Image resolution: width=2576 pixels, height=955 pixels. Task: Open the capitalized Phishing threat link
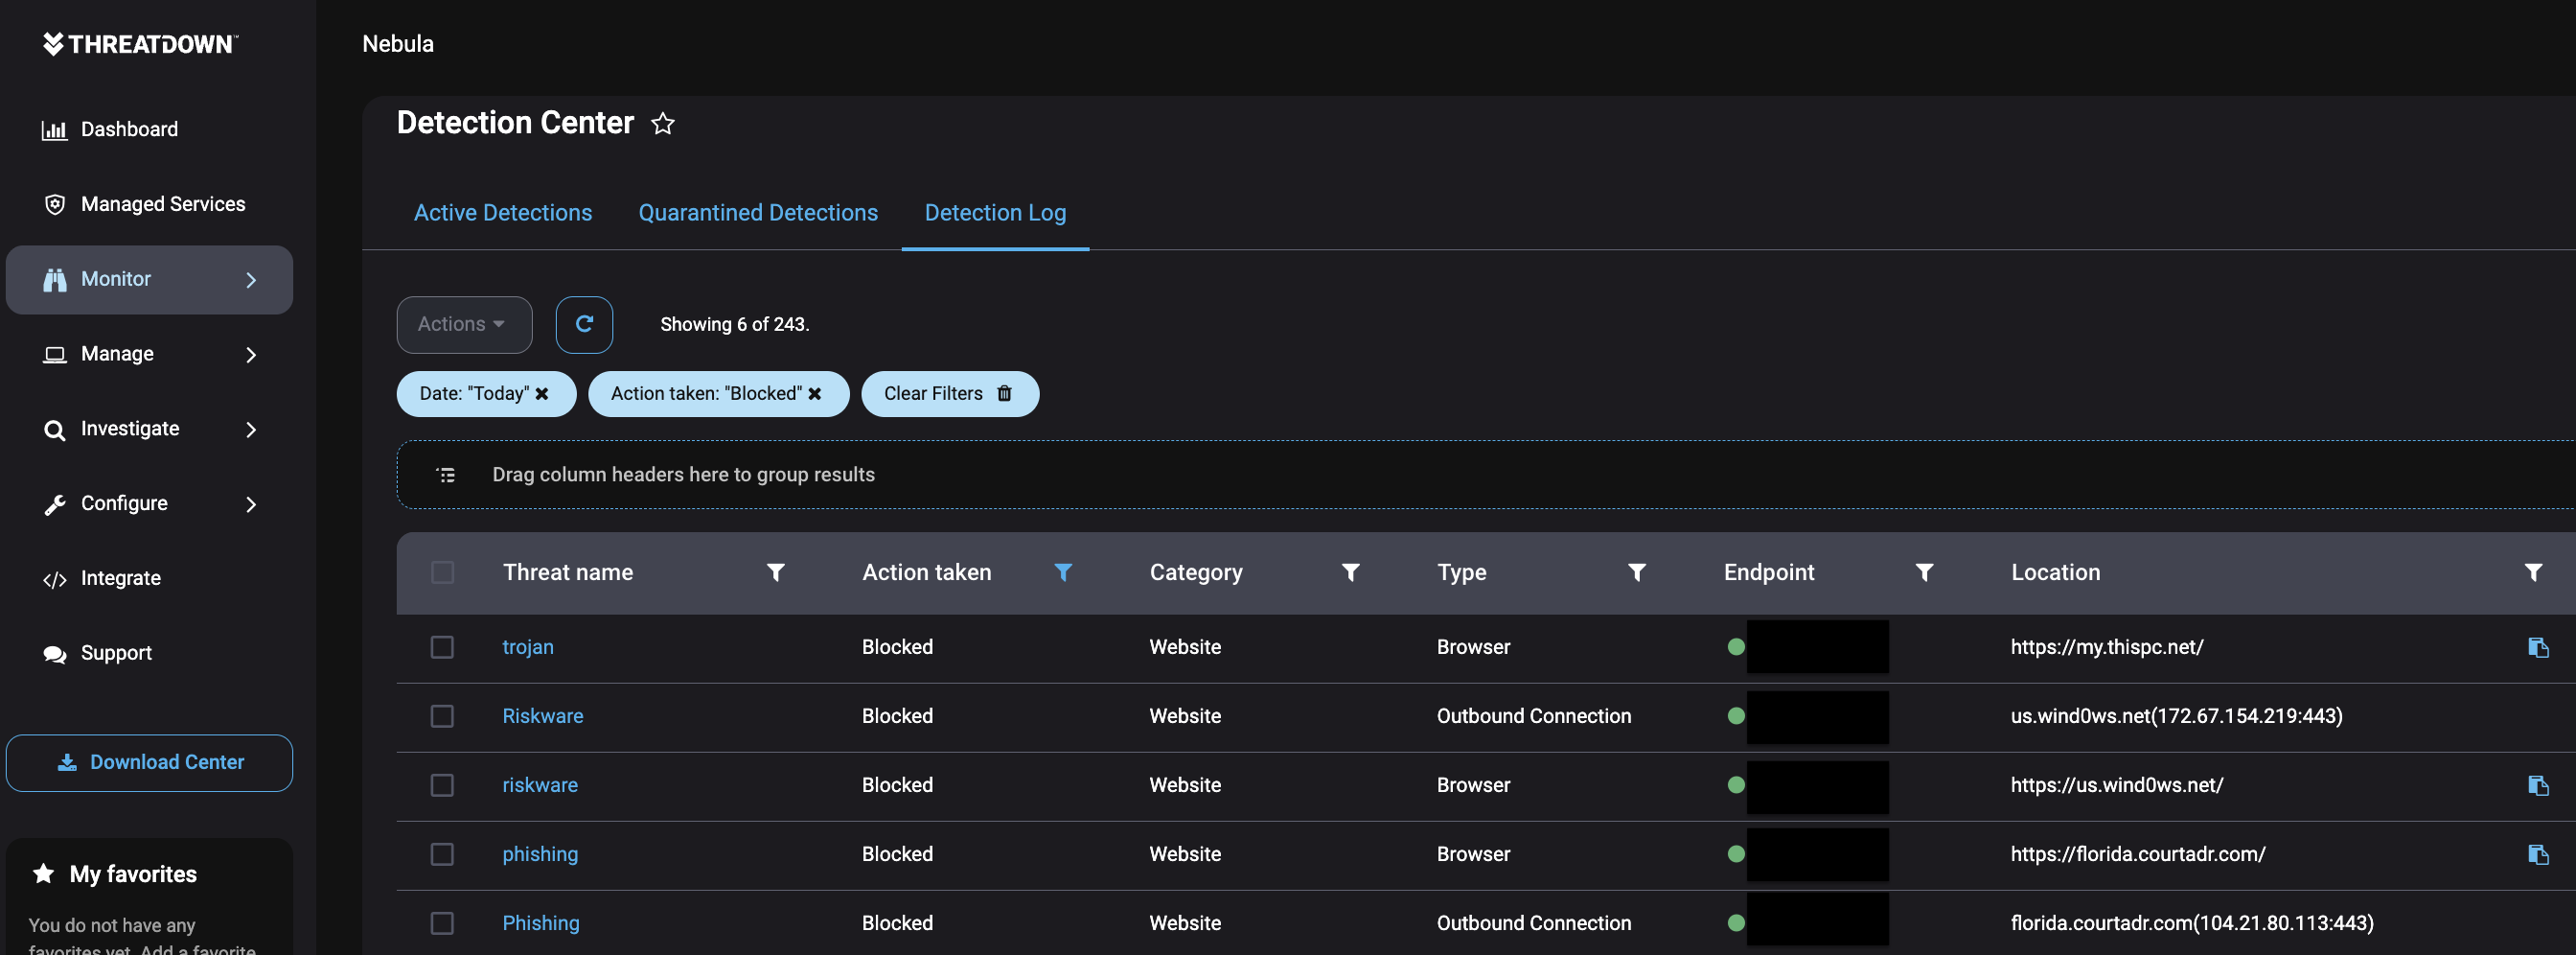tap(541, 923)
